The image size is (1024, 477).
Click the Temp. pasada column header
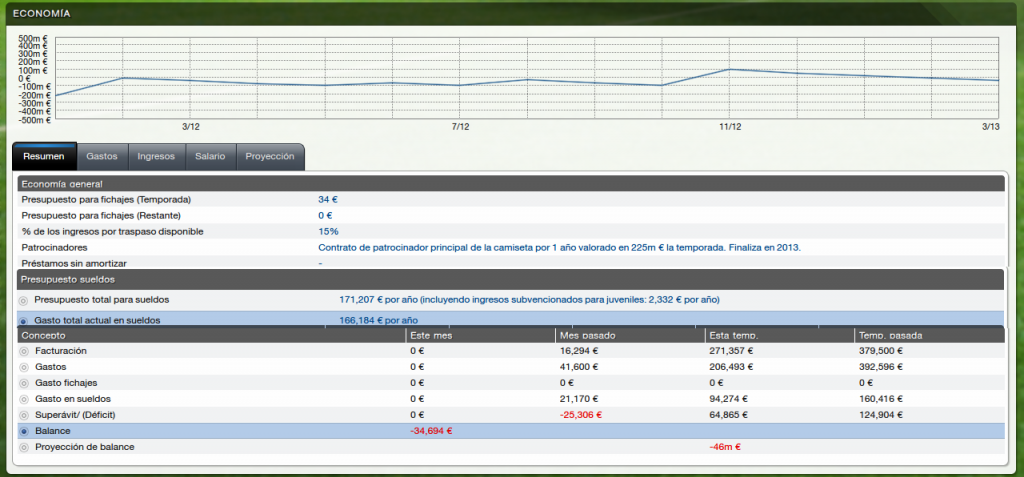coord(929,335)
